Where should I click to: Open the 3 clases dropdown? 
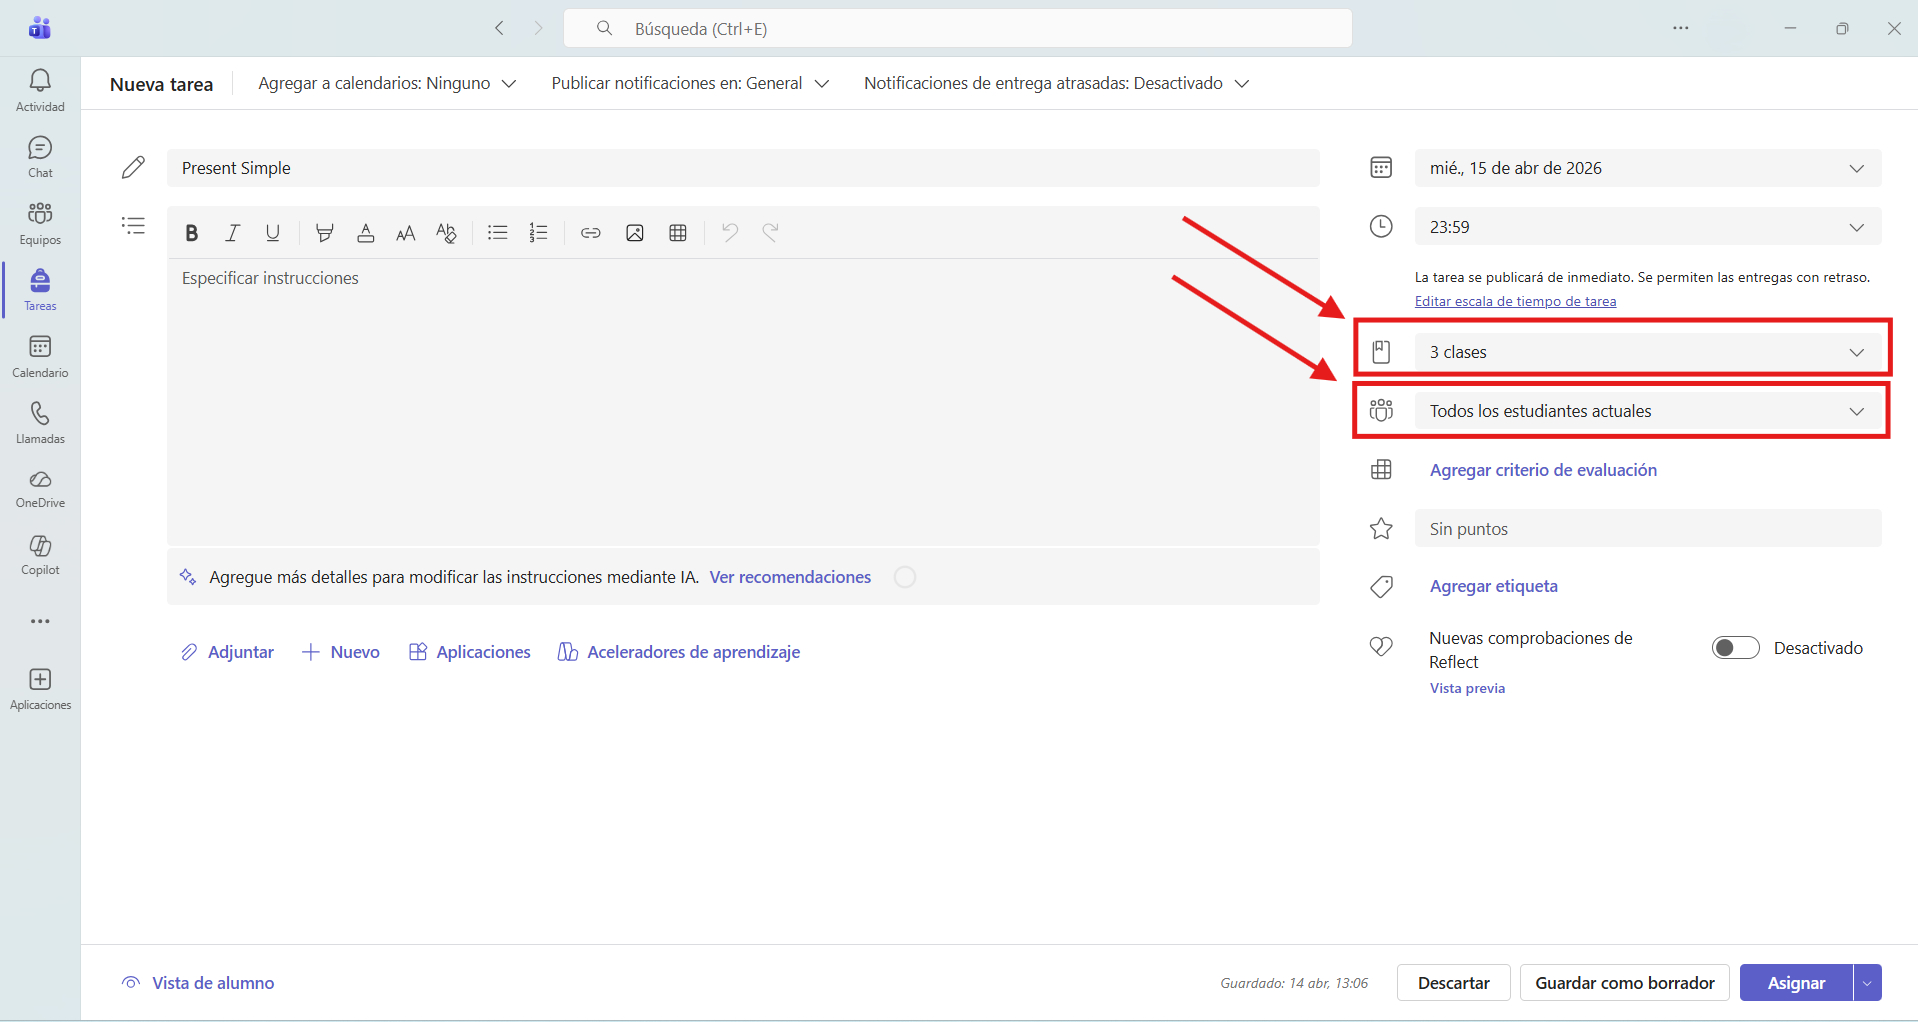click(x=1648, y=352)
